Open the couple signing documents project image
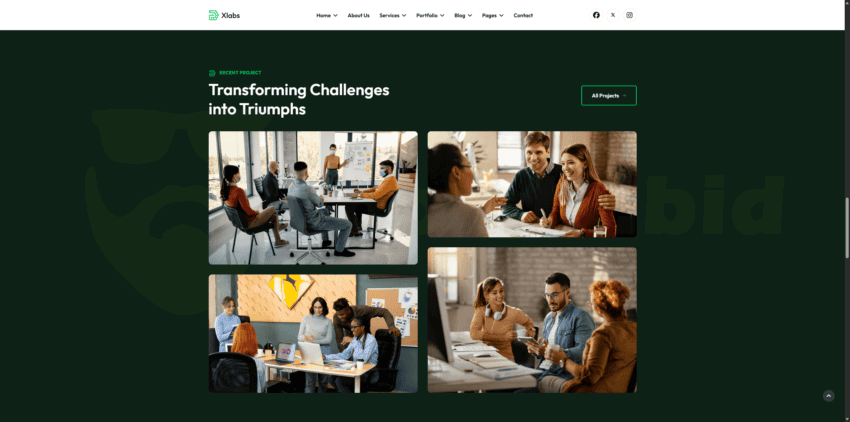 pyautogui.click(x=532, y=184)
